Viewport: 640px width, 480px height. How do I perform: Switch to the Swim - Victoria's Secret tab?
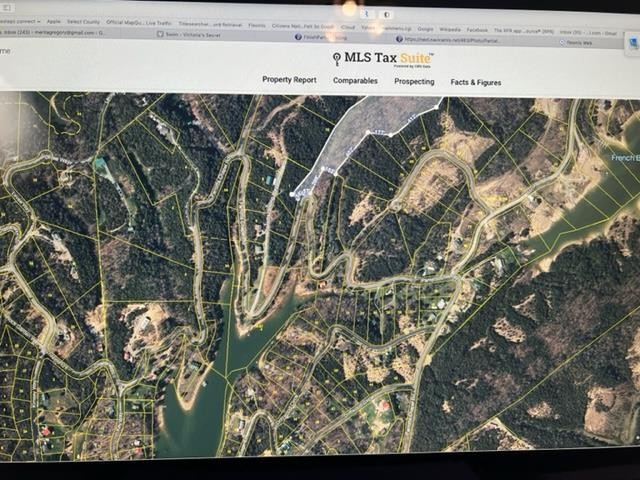tap(193, 35)
